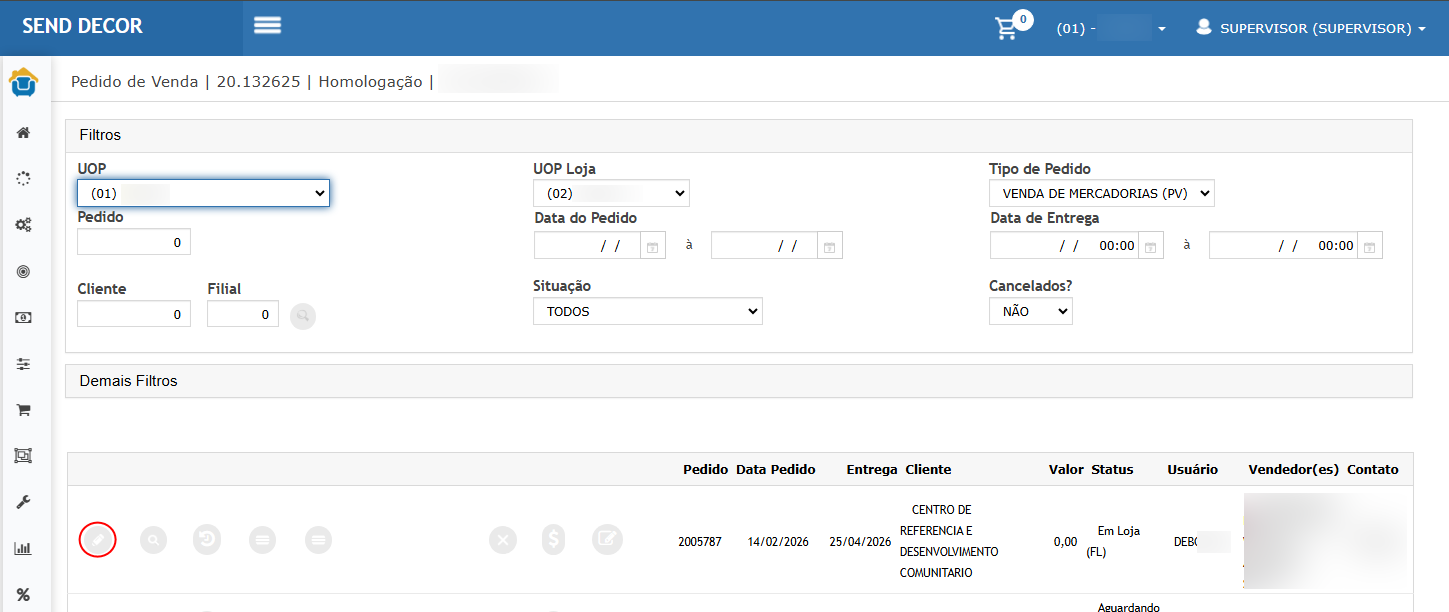Click the history clock icon in order row
The image size is (1449, 612).
pyautogui.click(x=207, y=540)
